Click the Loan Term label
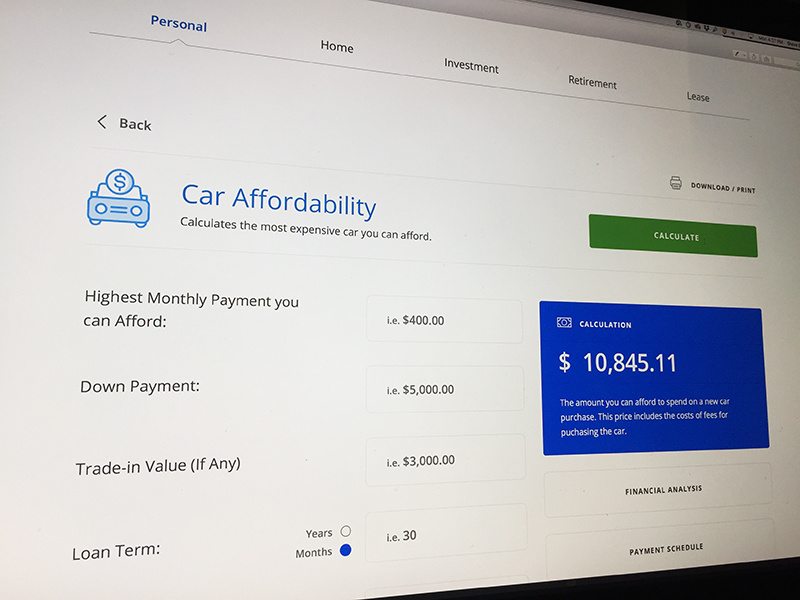The width and height of the screenshot is (800, 600). pyautogui.click(x=116, y=552)
